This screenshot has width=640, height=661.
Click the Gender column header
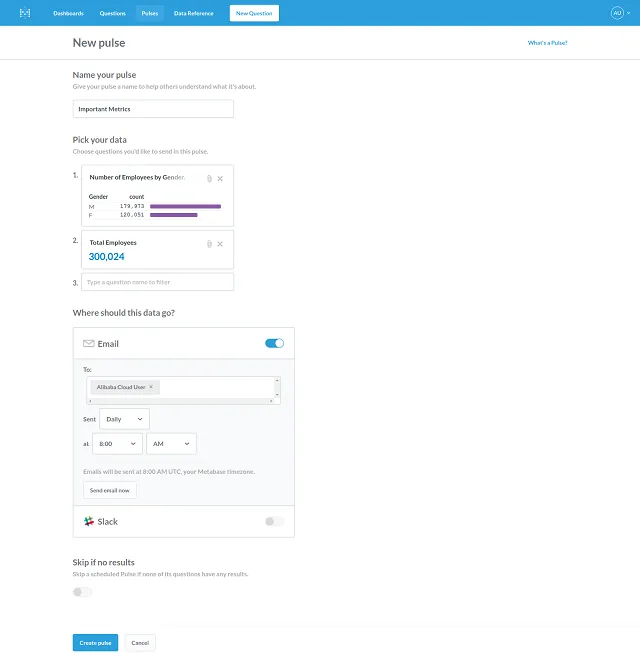click(x=98, y=197)
